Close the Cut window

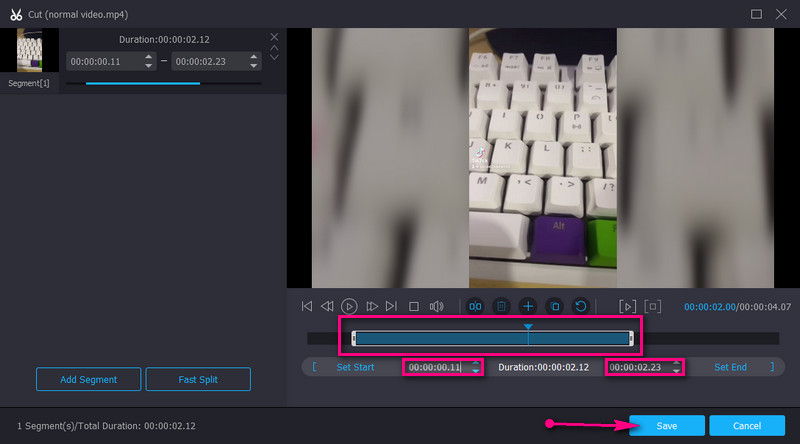(x=781, y=14)
